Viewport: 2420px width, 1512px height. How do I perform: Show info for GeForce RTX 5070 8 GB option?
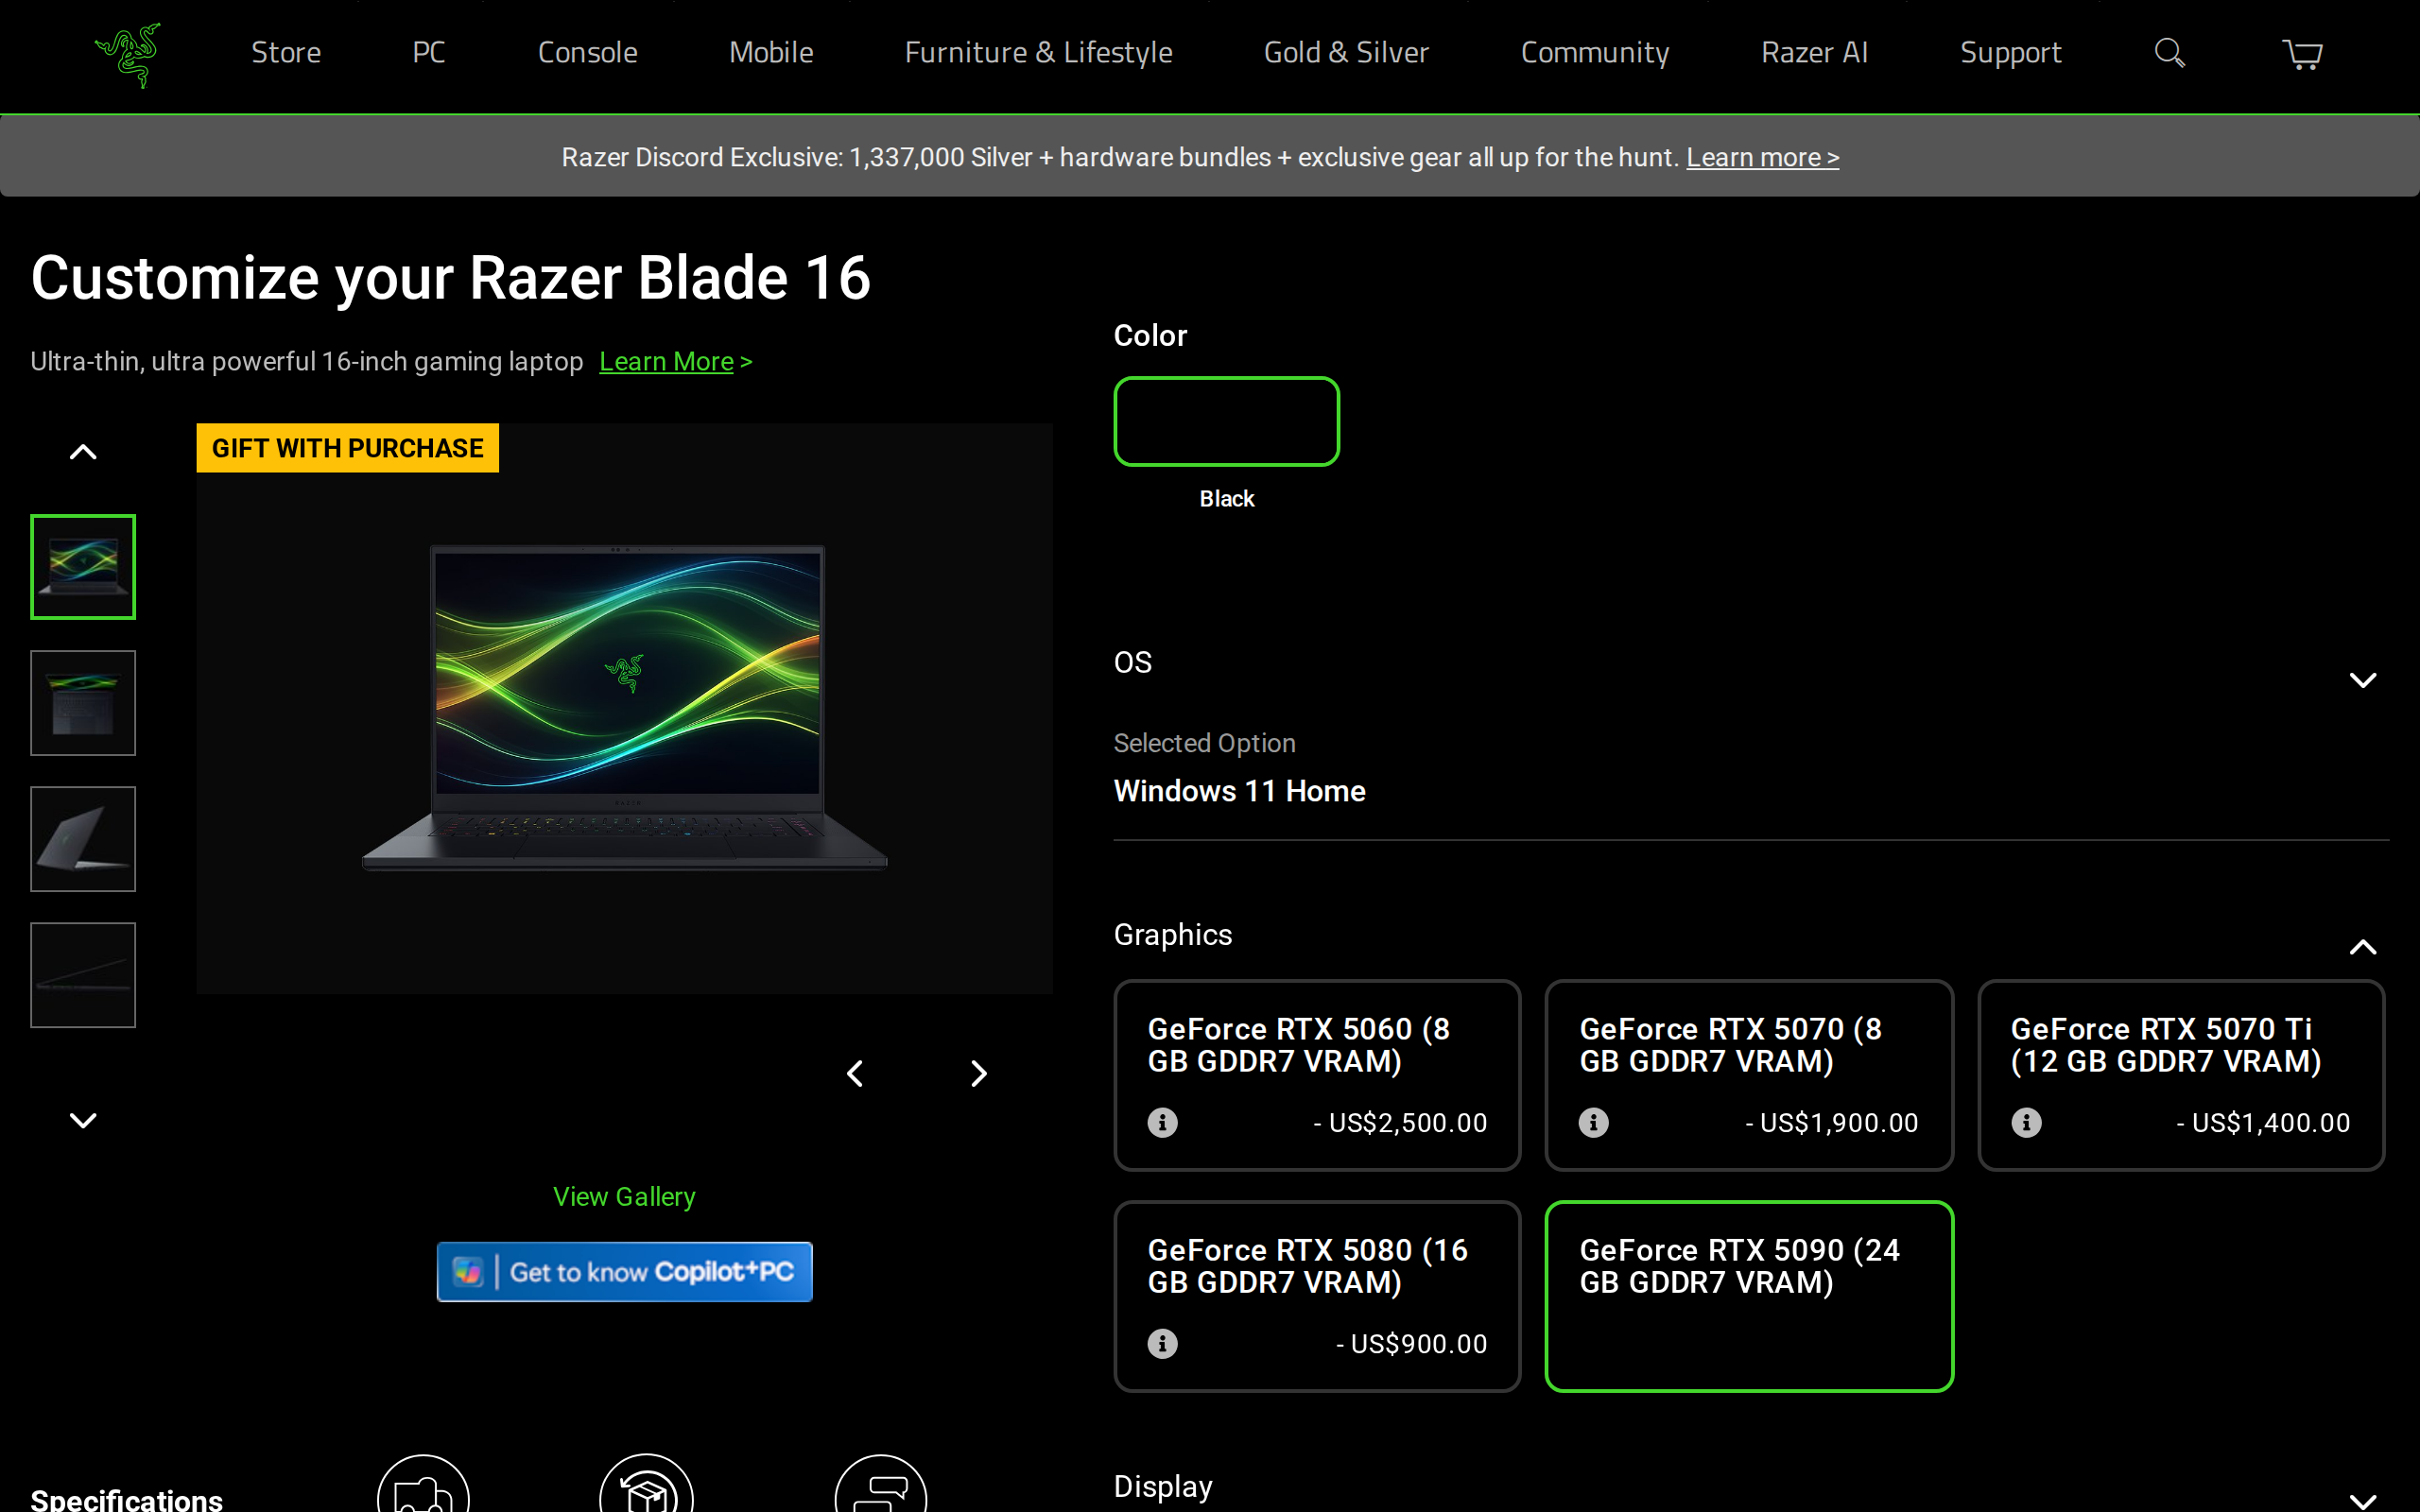[1594, 1122]
